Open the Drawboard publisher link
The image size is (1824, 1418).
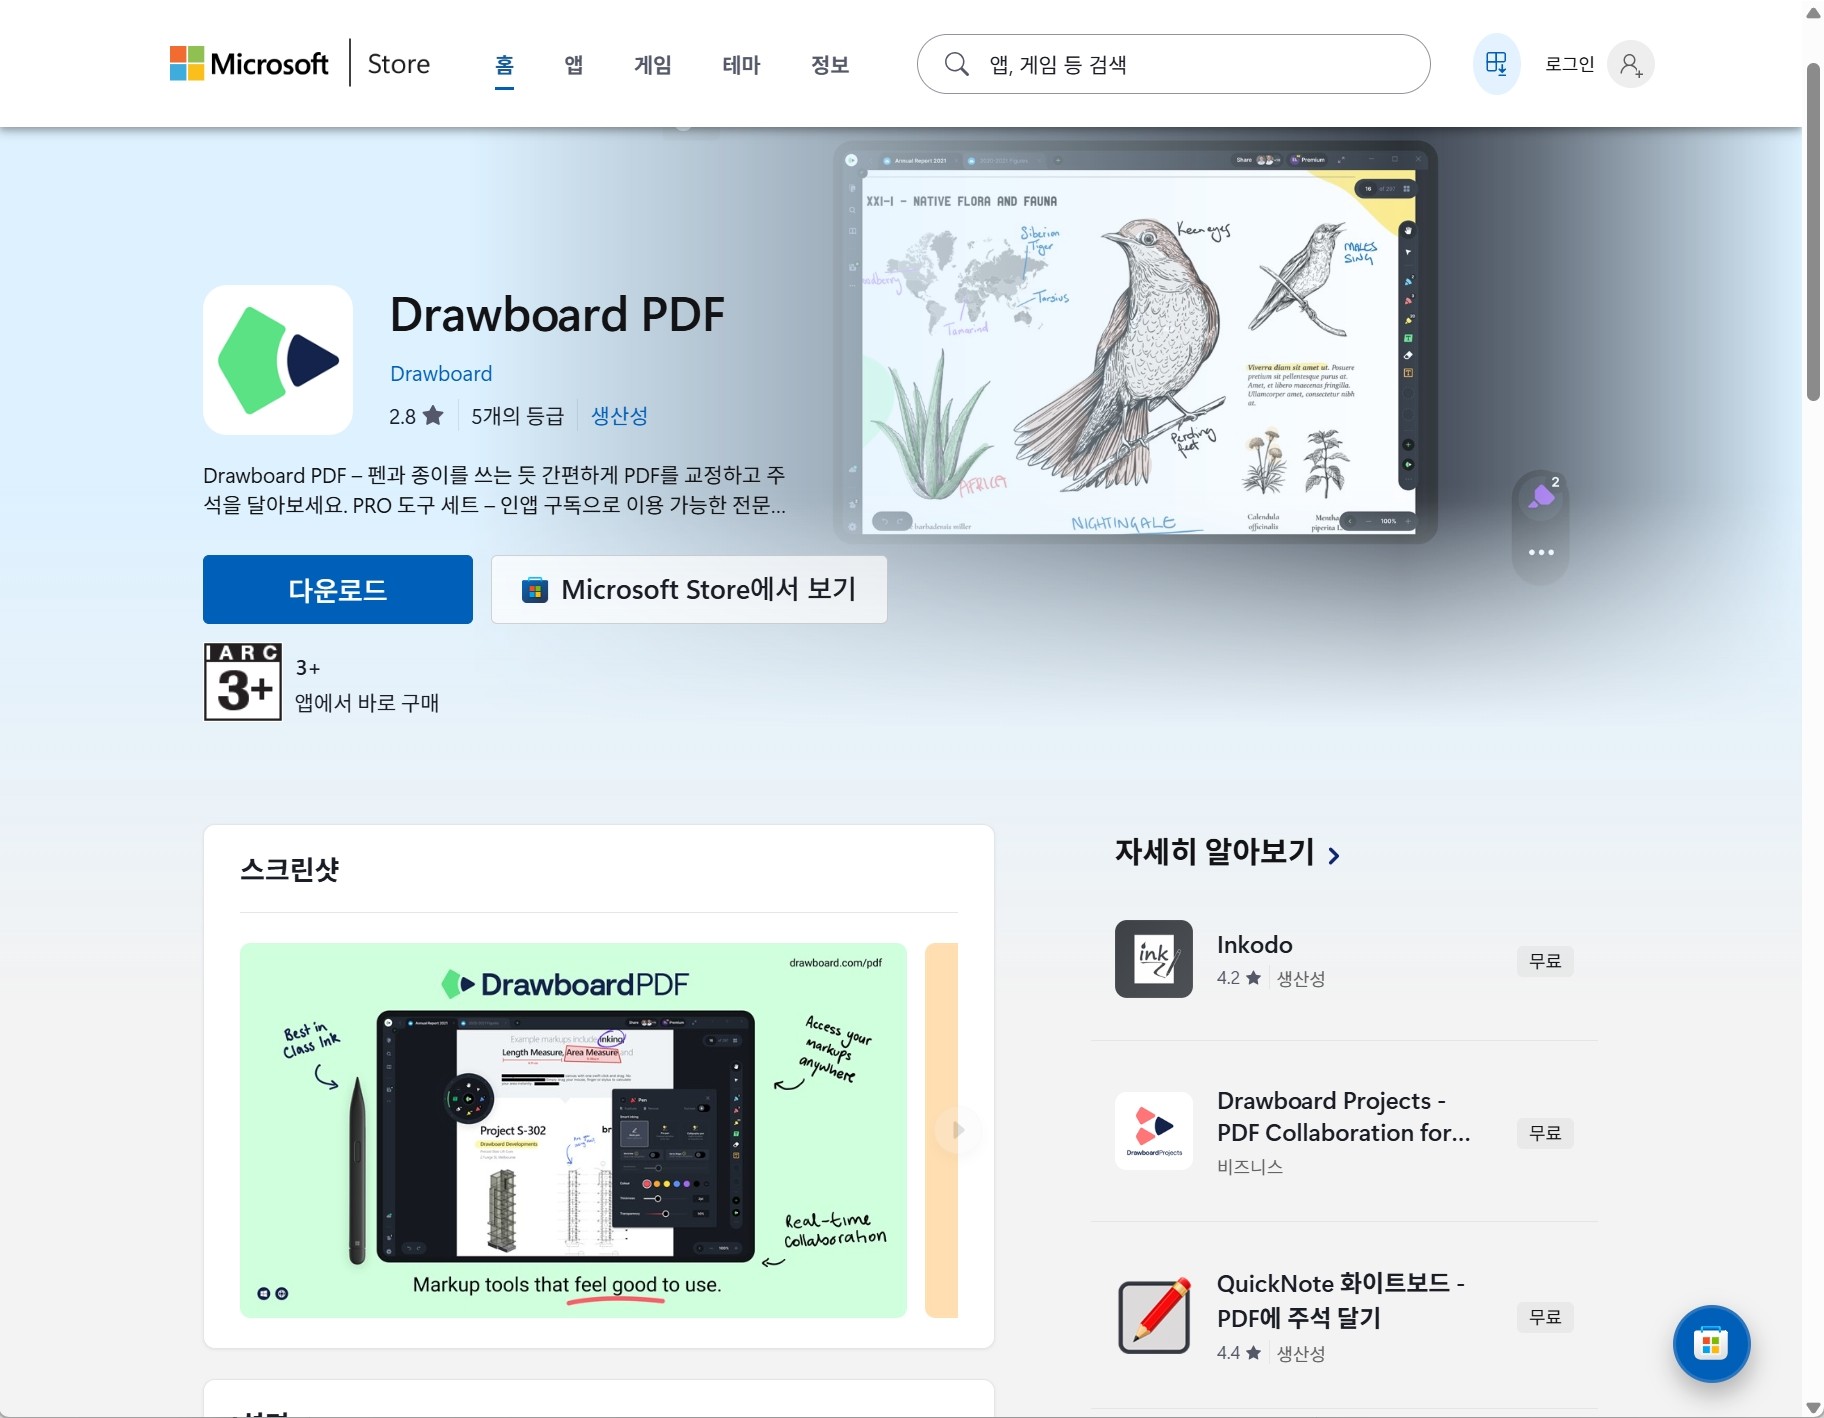(441, 373)
